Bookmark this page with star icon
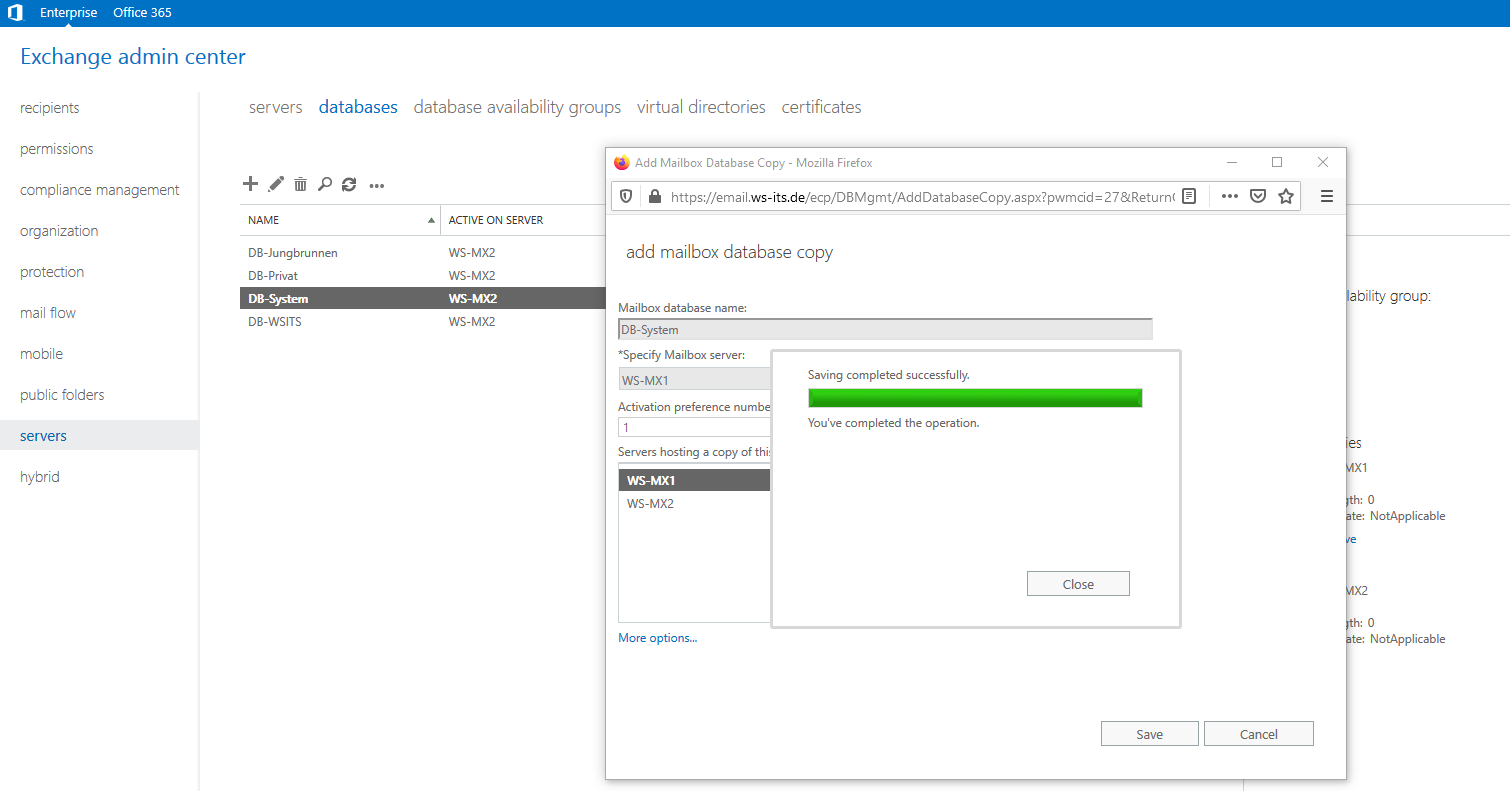This screenshot has height=791, width=1510. pos(1286,197)
